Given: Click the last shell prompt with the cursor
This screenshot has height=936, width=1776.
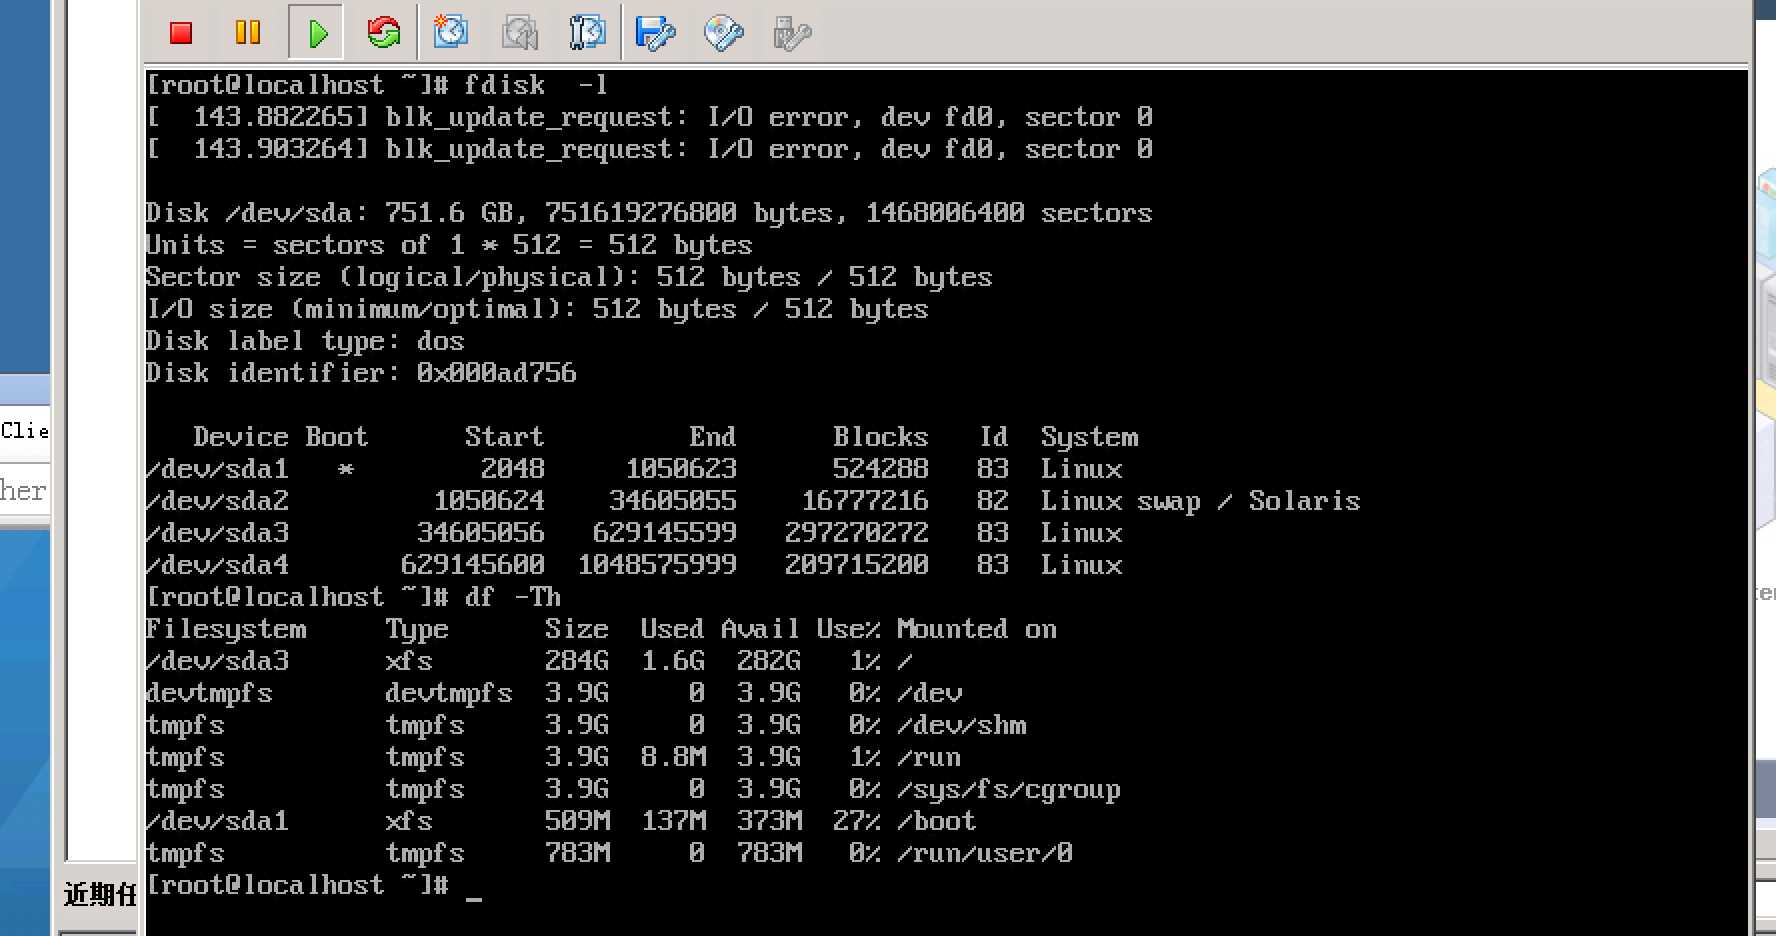Looking at the screenshot, I should pyautogui.click(x=315, y=885).
